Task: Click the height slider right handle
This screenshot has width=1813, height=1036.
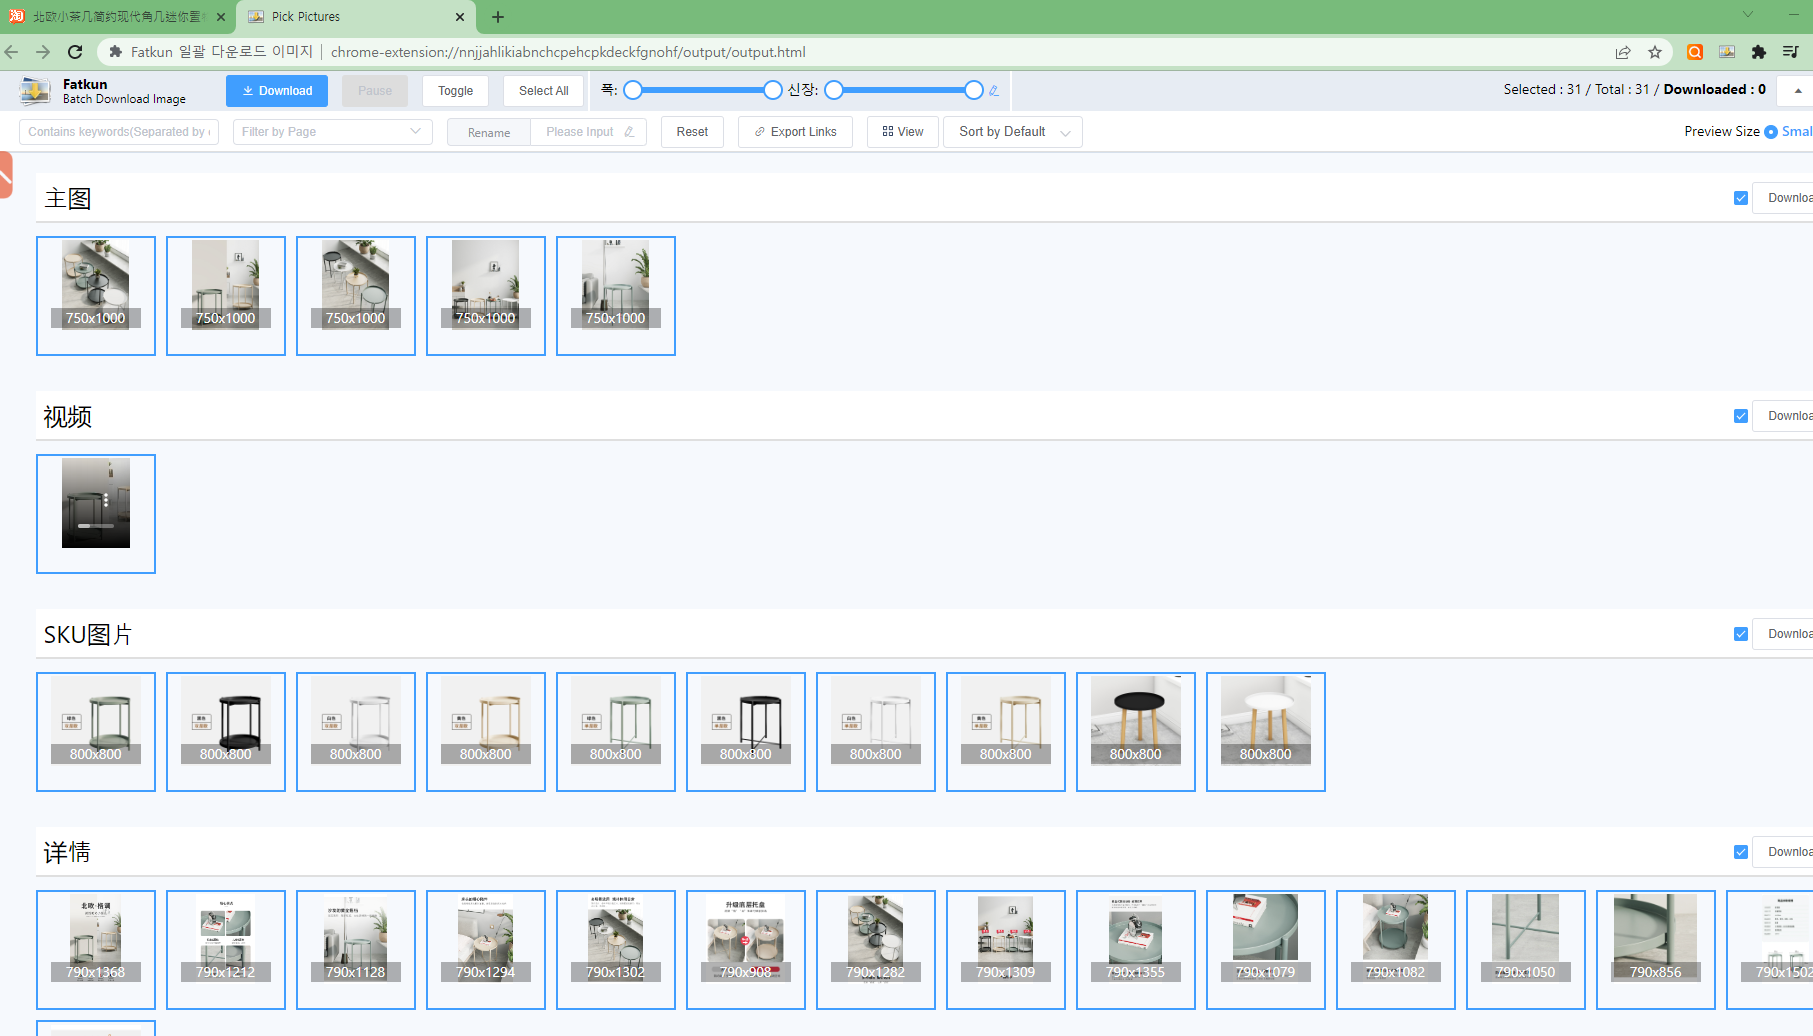Action: click(x=974, y=91)
